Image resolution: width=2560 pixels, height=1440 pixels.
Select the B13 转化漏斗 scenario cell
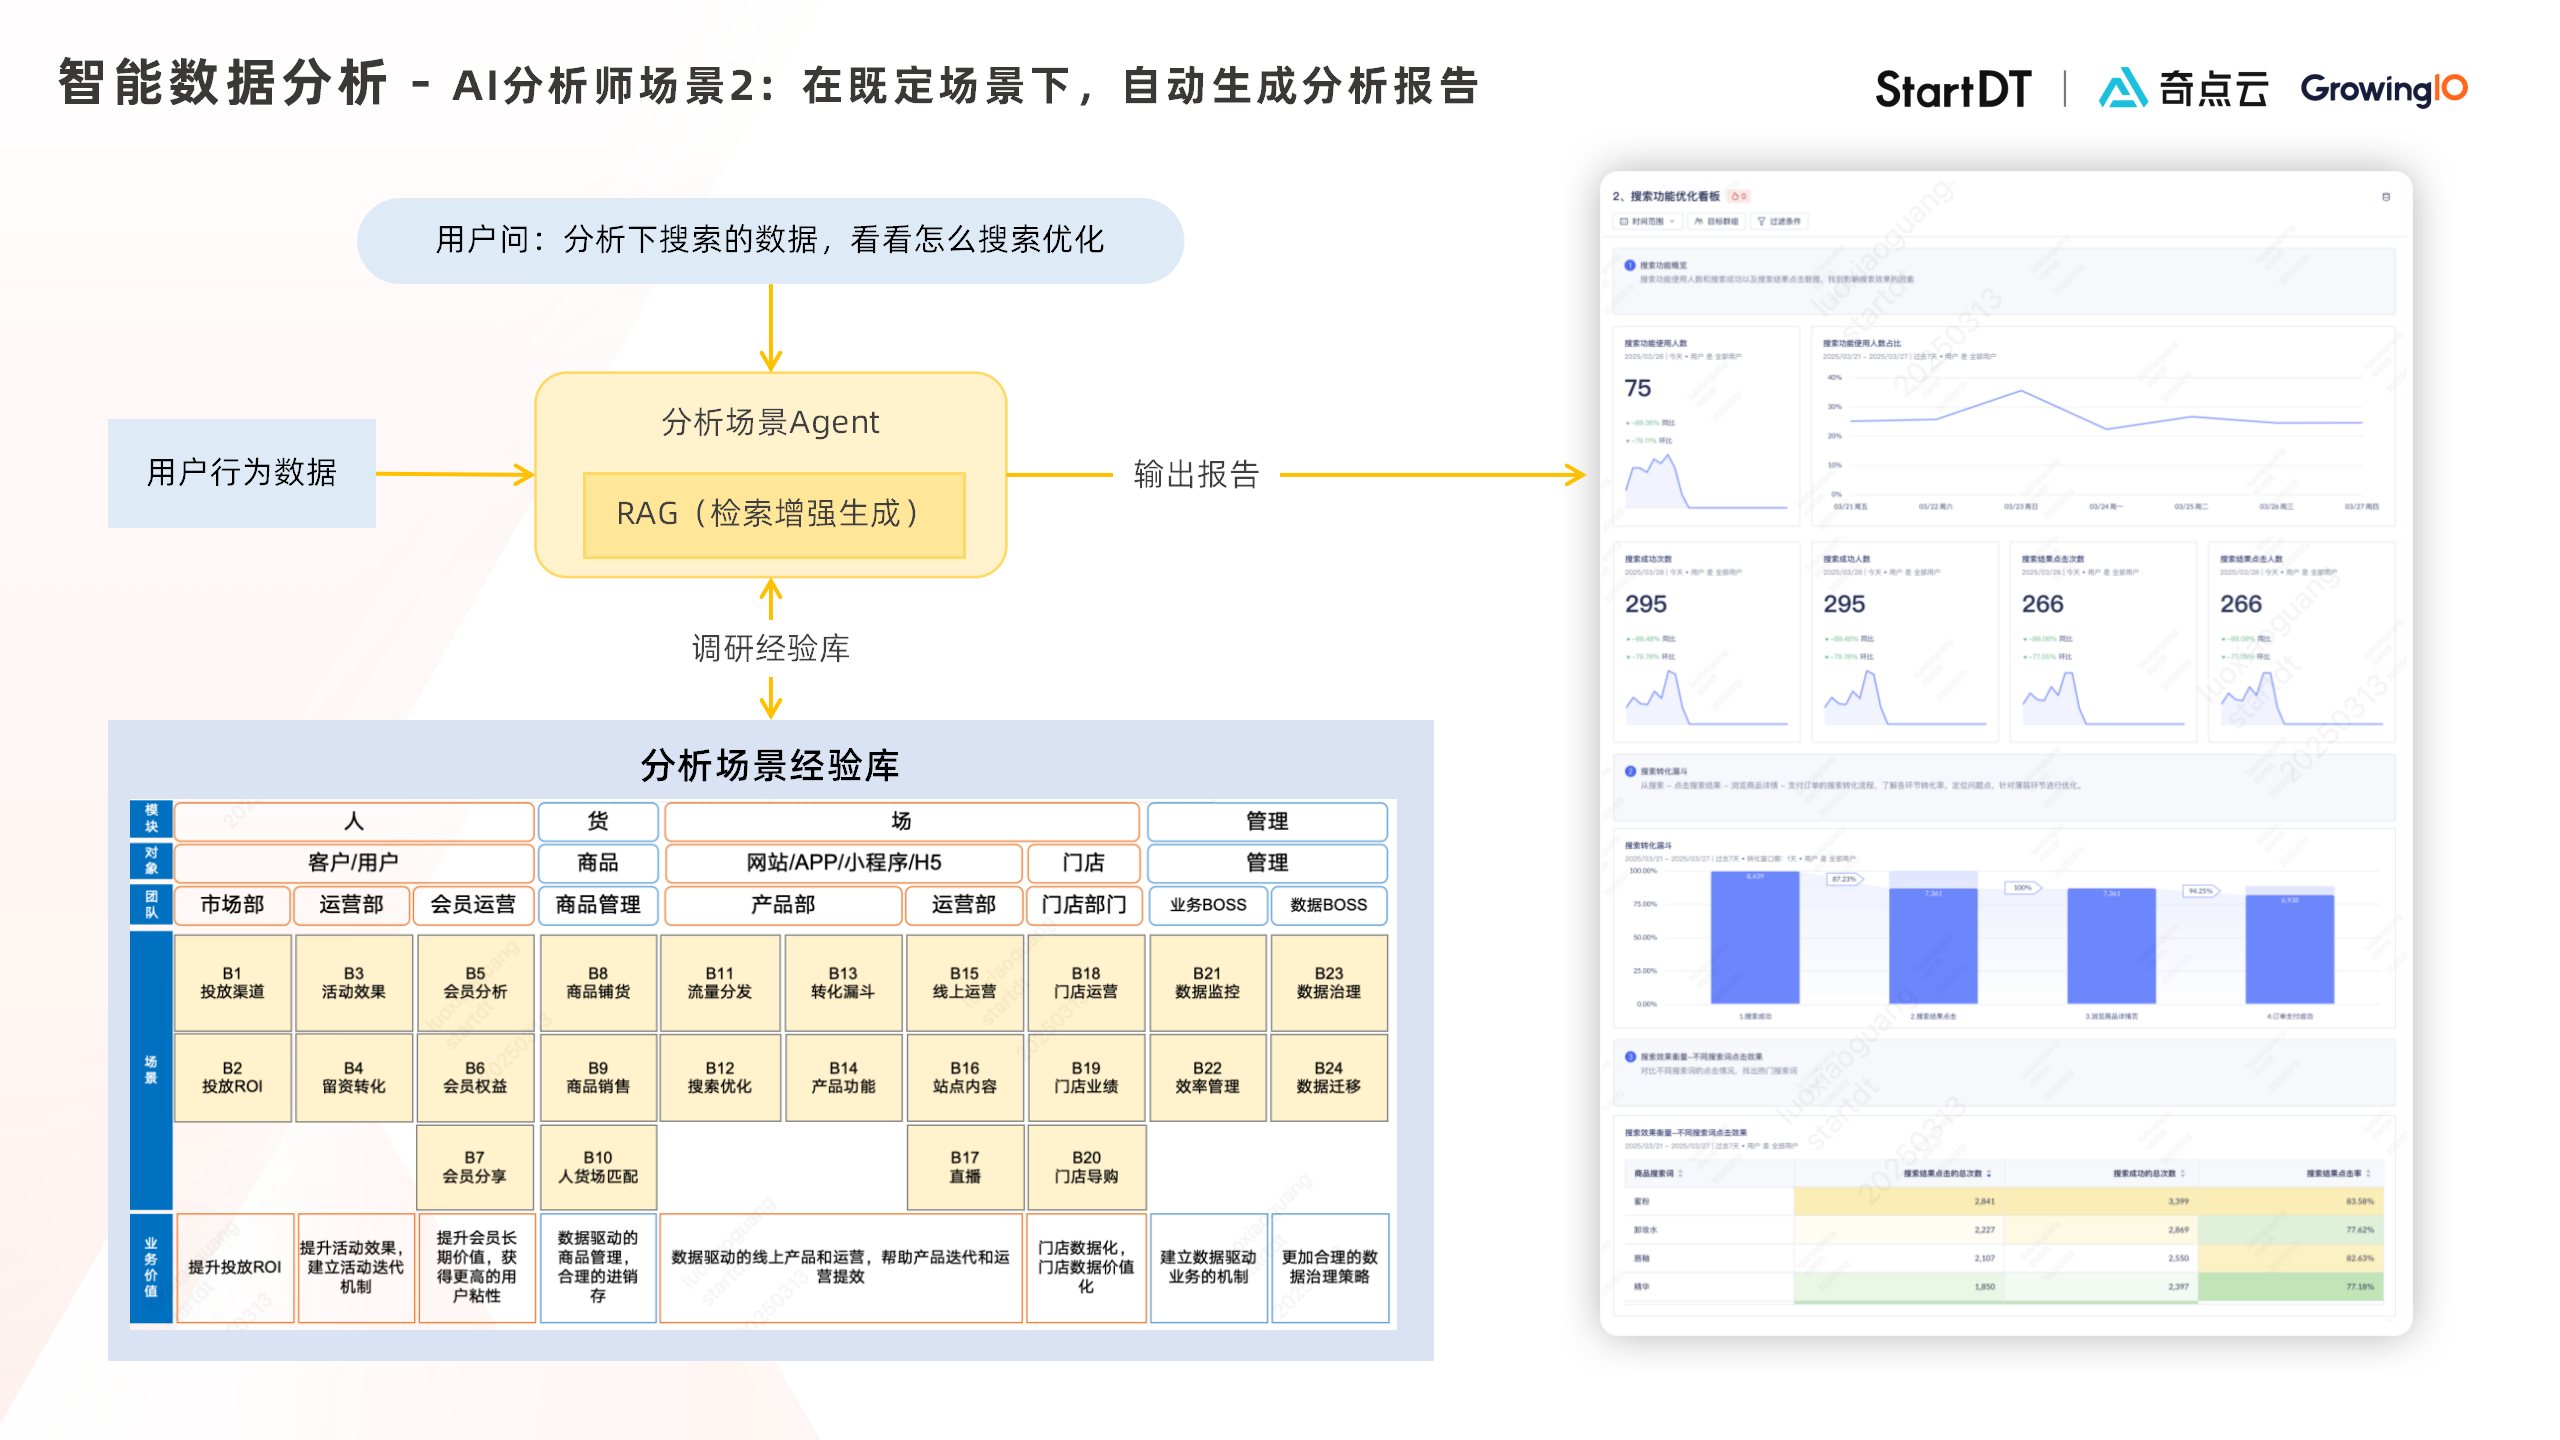click(842, 982)
